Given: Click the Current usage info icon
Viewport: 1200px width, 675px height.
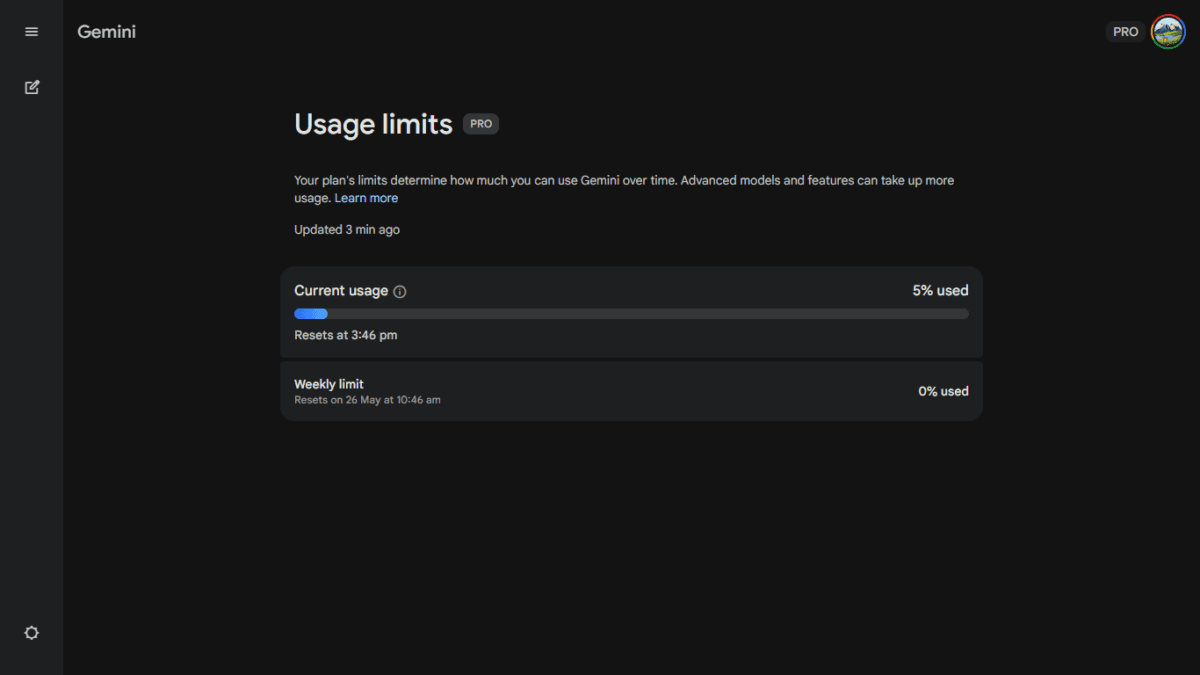Looking at the screenshot, I should pos(400,292).
